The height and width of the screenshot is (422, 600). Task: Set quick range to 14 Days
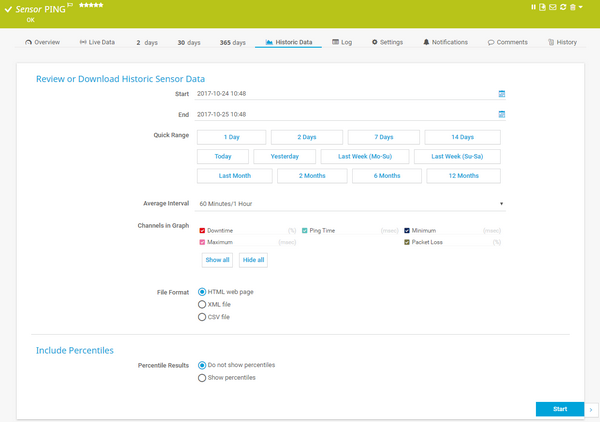coord(463,137)
